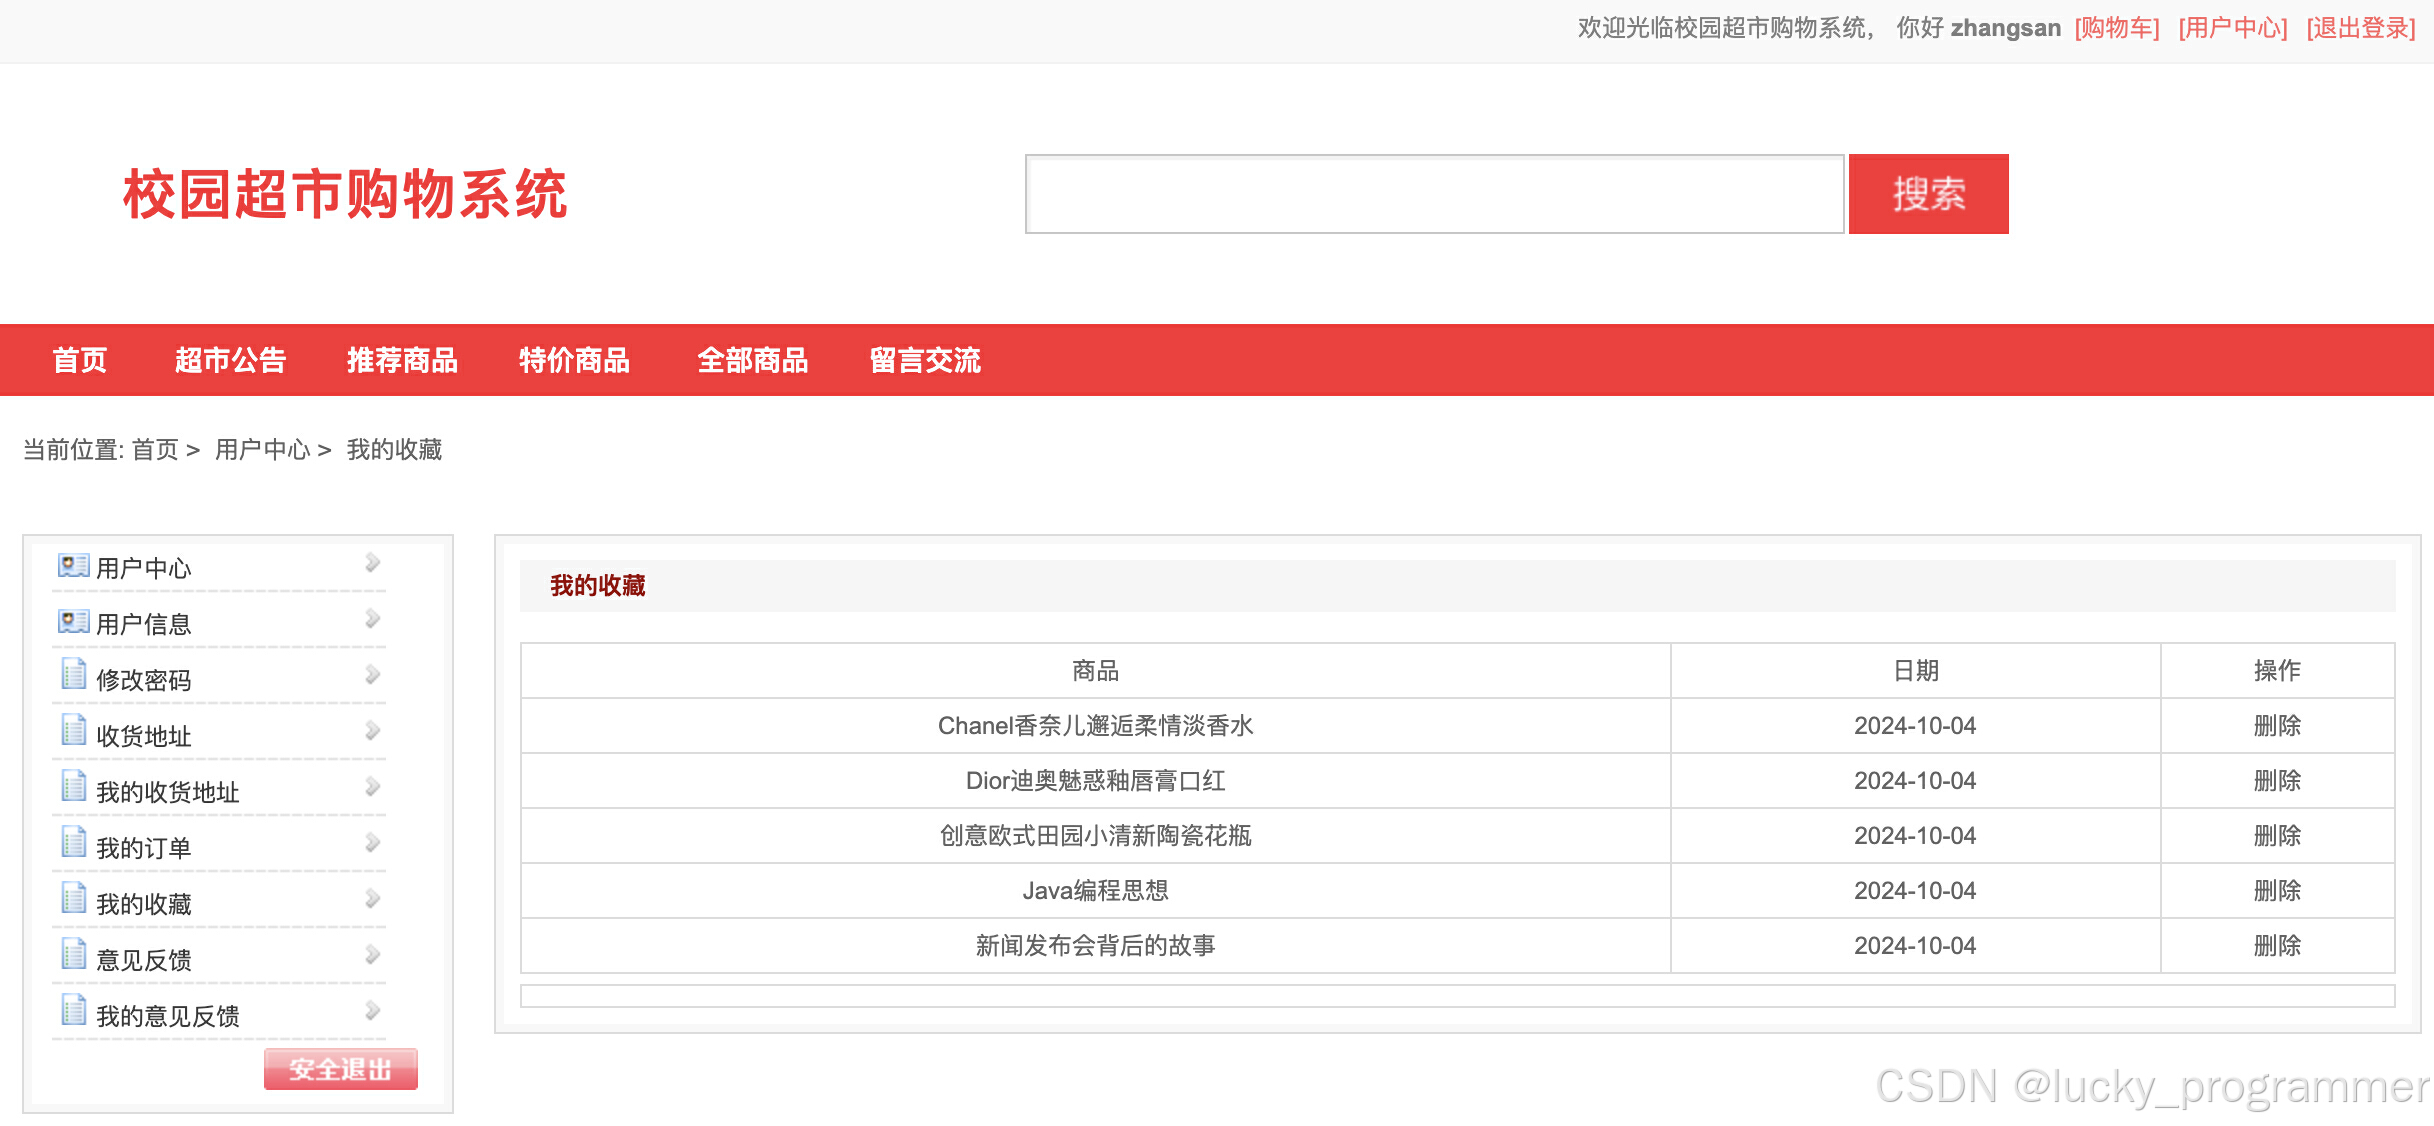Click the document icon beside 修改密码
The image size is (2434, 1126).
click(x=73, y=675)
